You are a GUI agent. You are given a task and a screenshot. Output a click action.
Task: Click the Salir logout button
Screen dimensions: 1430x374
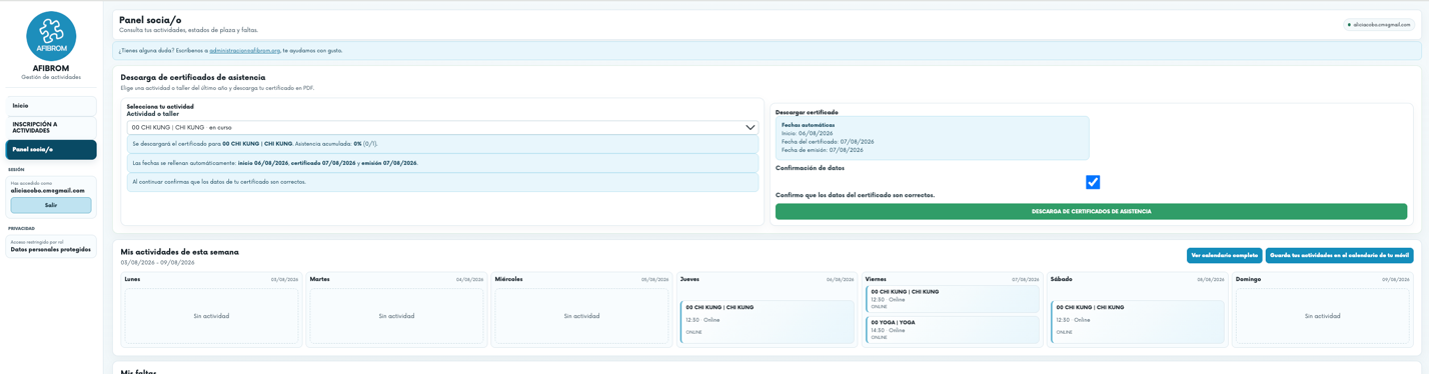pos(51,205)
